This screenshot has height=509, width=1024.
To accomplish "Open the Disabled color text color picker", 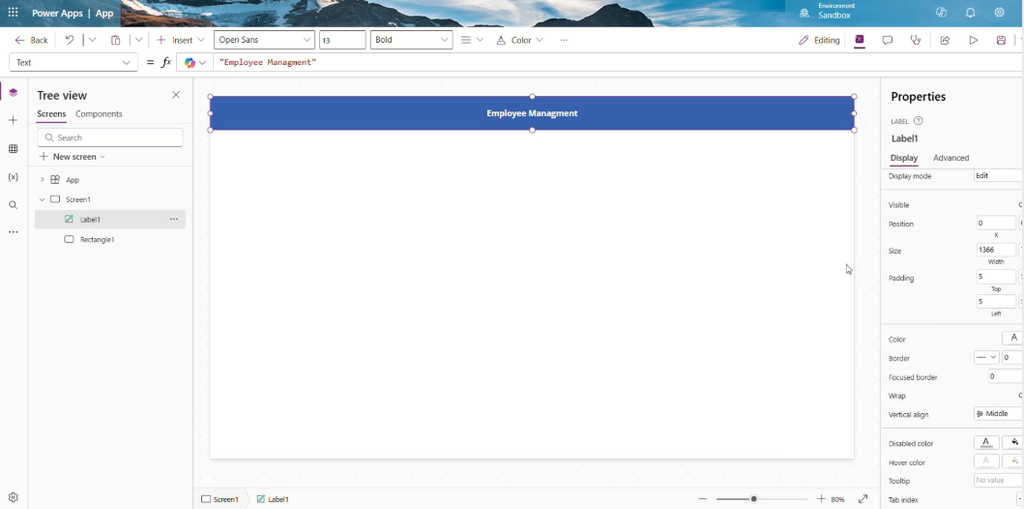I will (x=986, y=443).
